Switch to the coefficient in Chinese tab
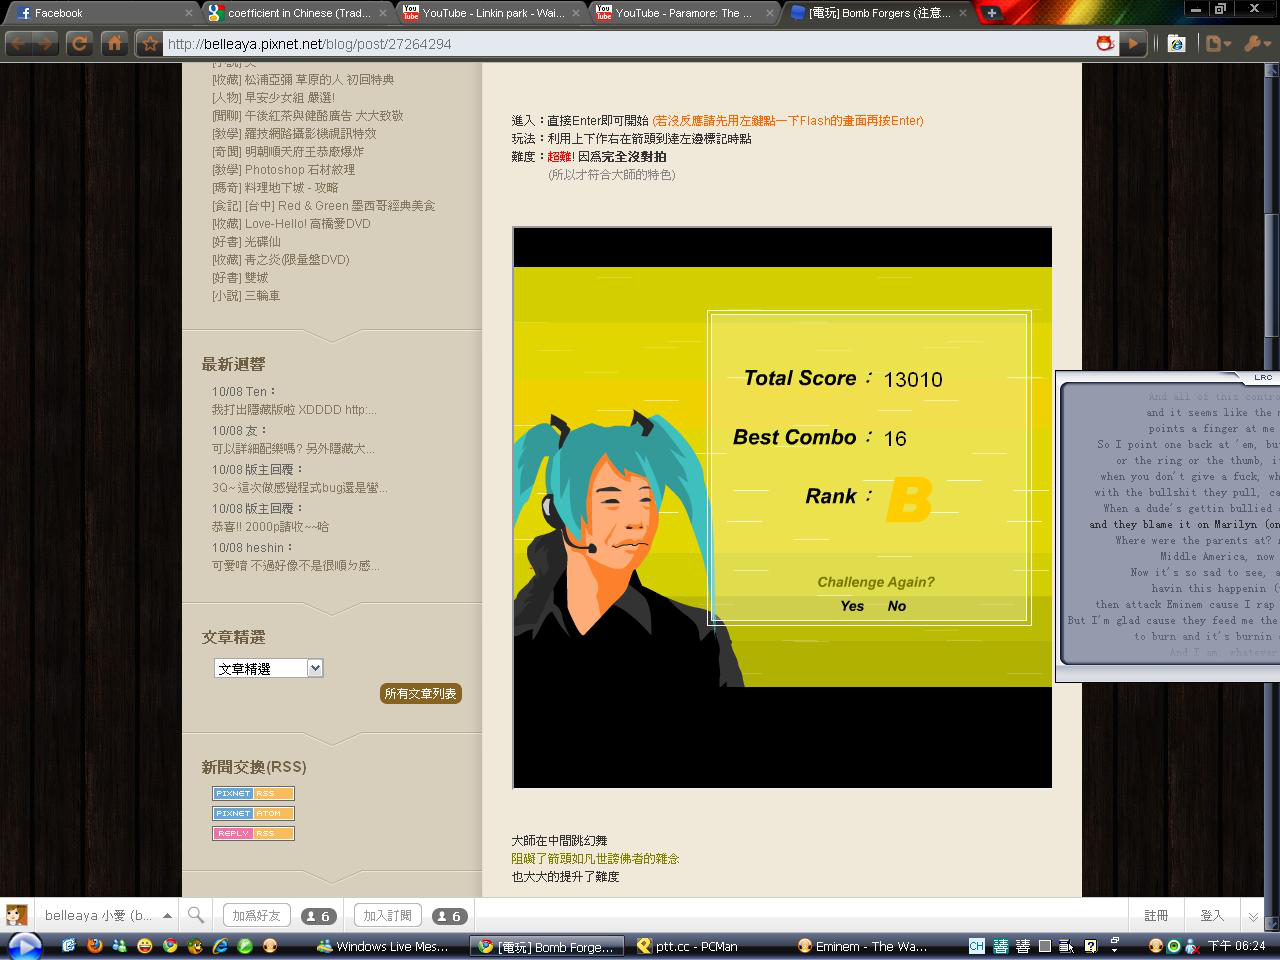This screenshot has width=1280, height=960. pos(297,13)
